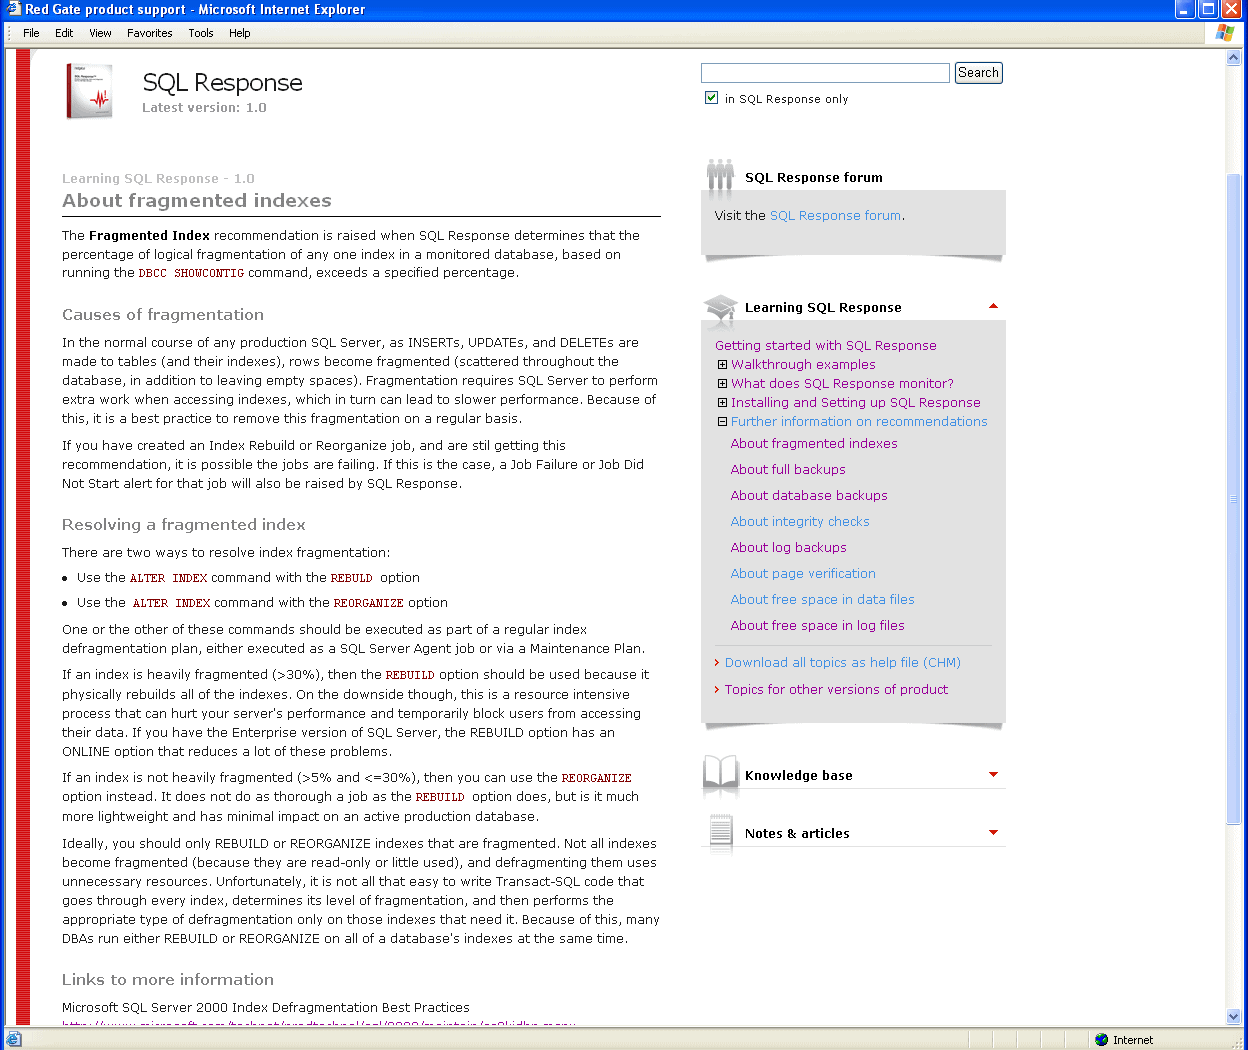Open the File menu
This screenshot has width=1248, height=1050.
(x=31, y=33)
